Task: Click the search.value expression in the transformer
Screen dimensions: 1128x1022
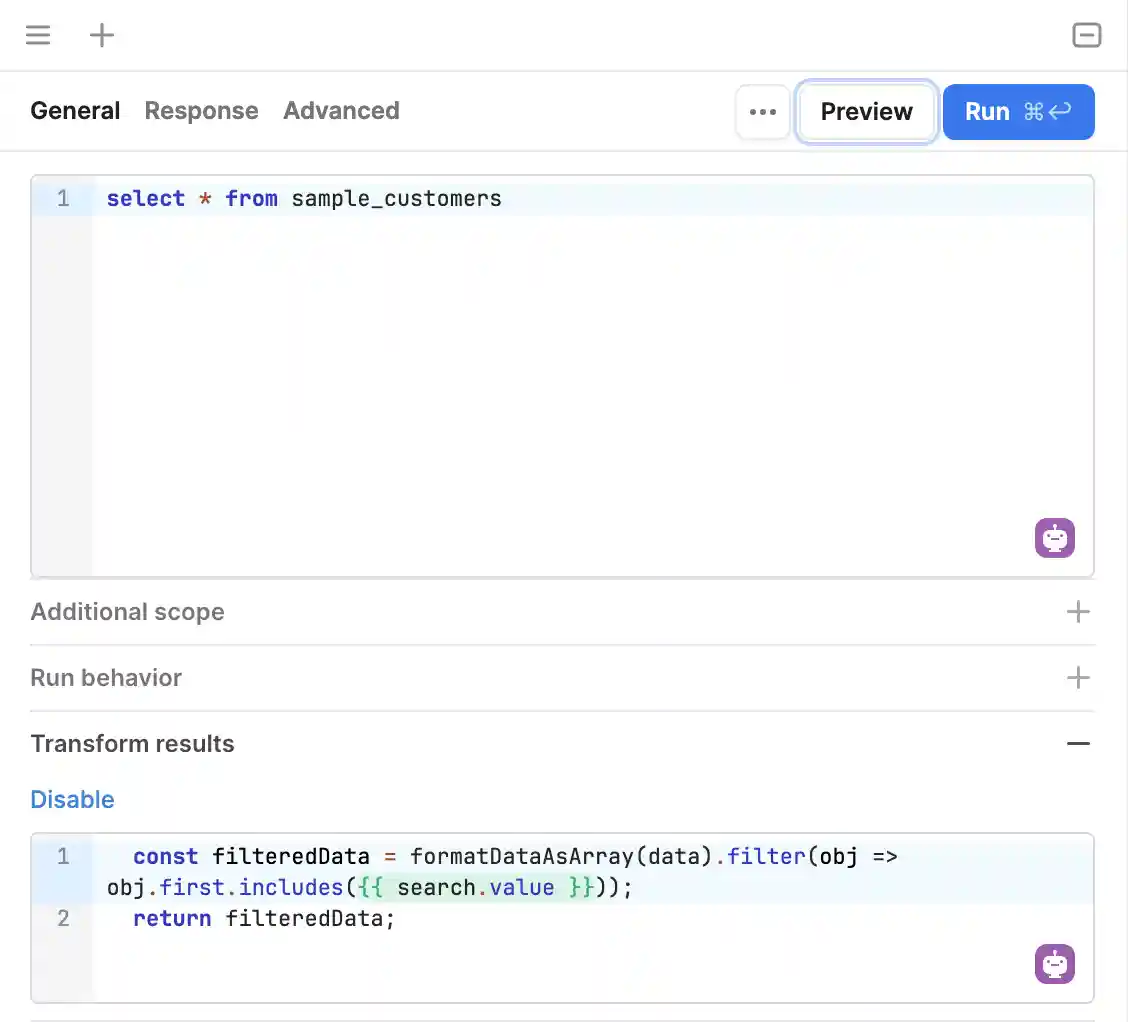Action: [x=475, y=888]
